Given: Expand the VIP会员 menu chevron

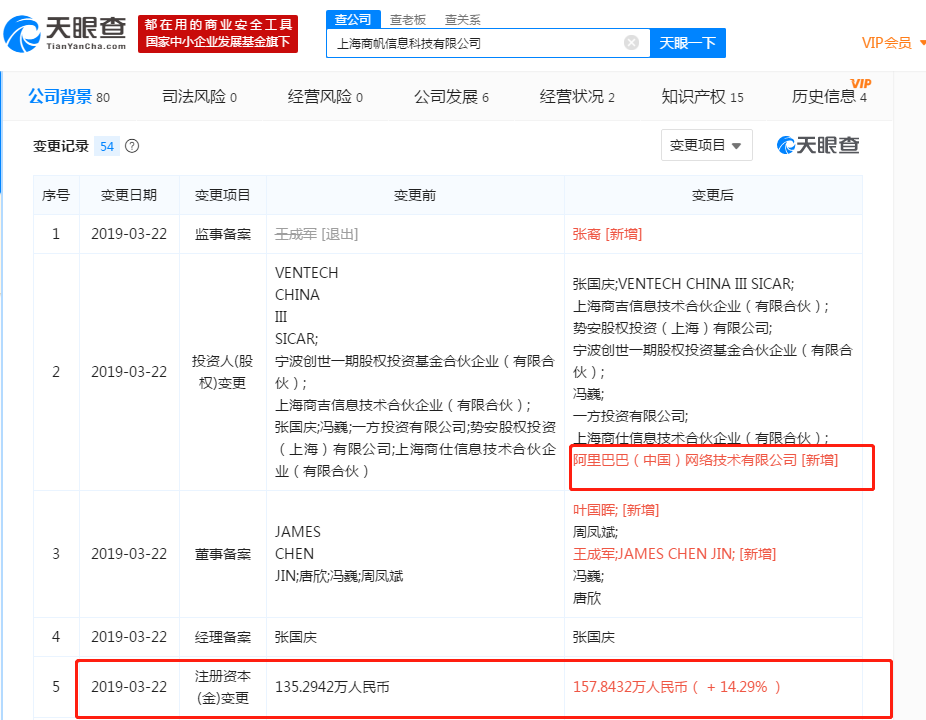Looking at the screenshot, I should pyautogui.click(x=922, y=43).
